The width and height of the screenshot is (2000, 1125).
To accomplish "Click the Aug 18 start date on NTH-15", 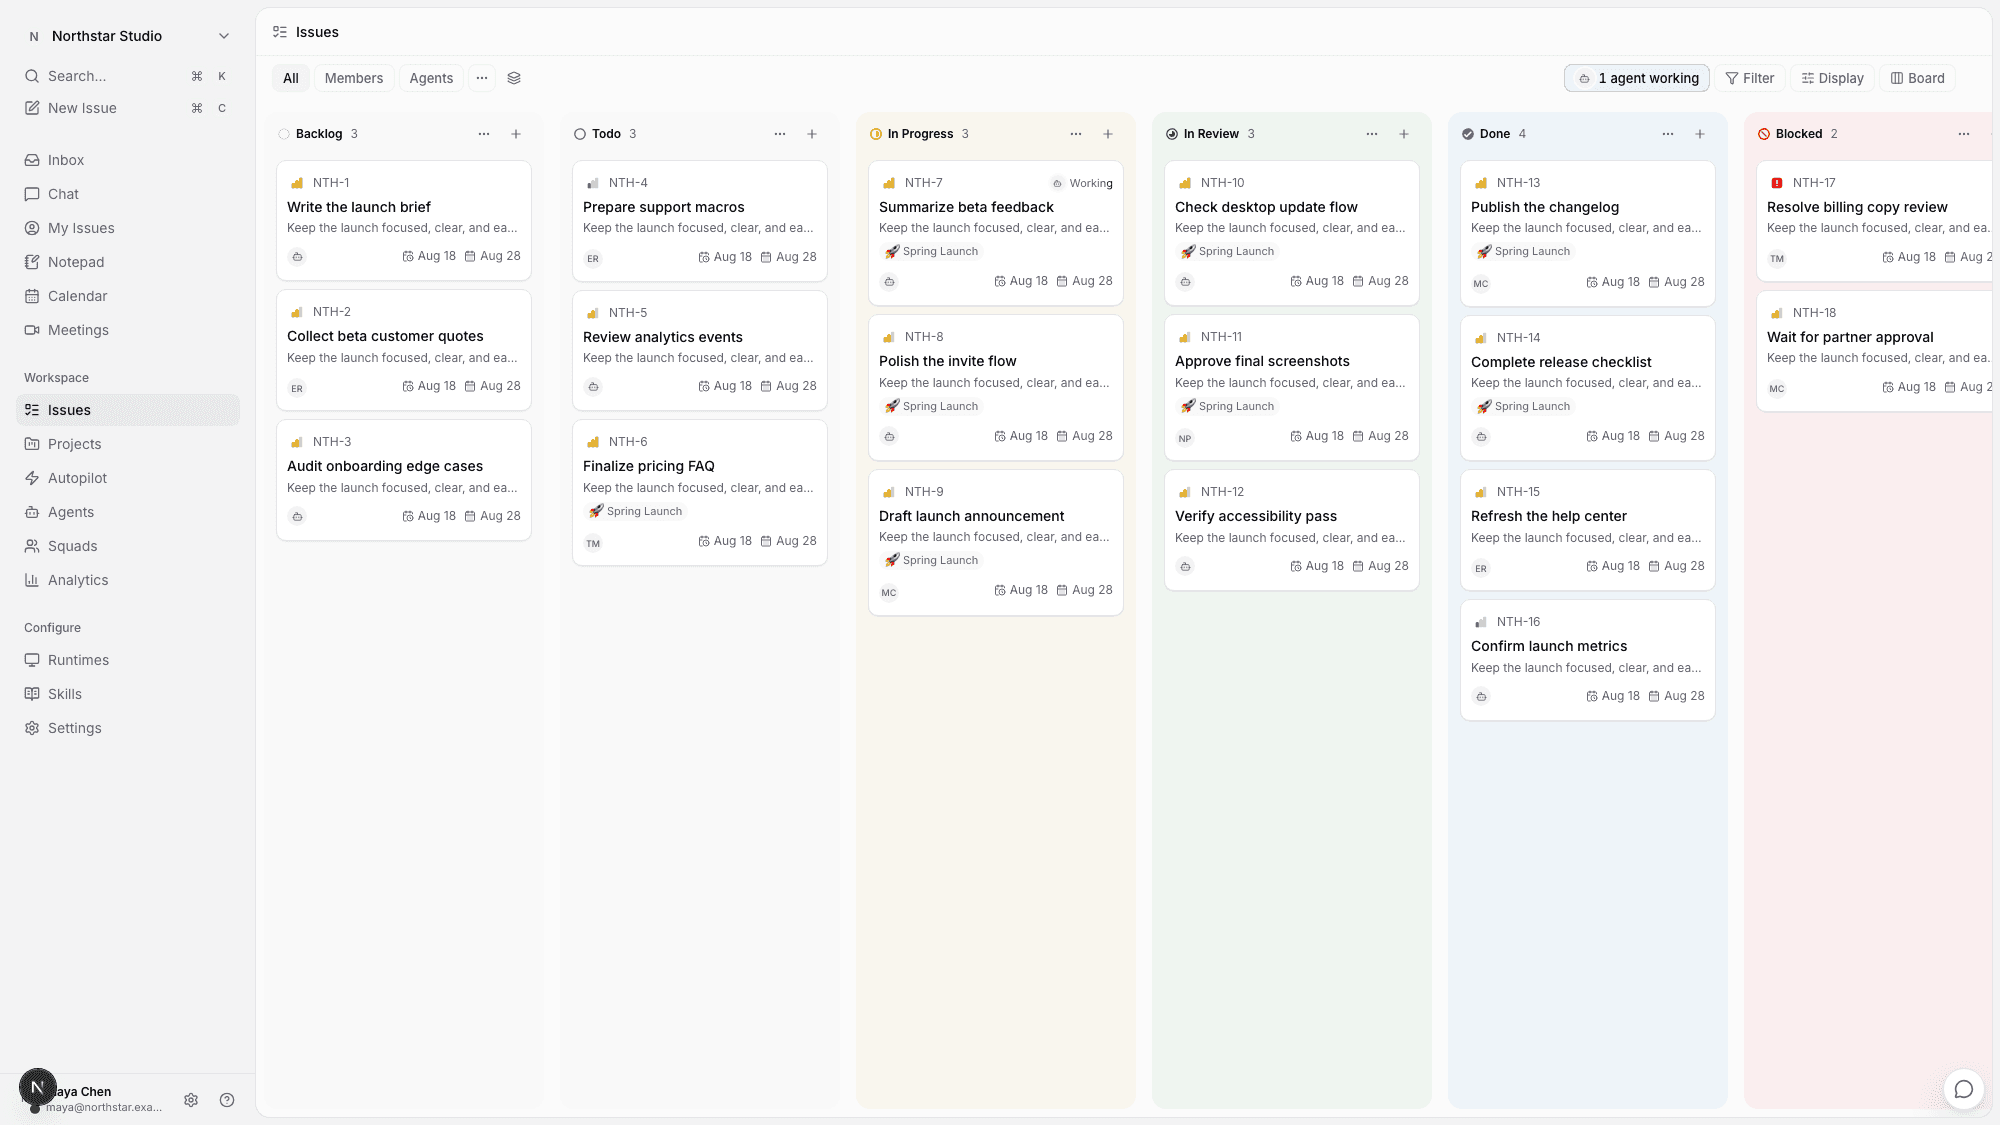I will click(x=1613, y=566).
